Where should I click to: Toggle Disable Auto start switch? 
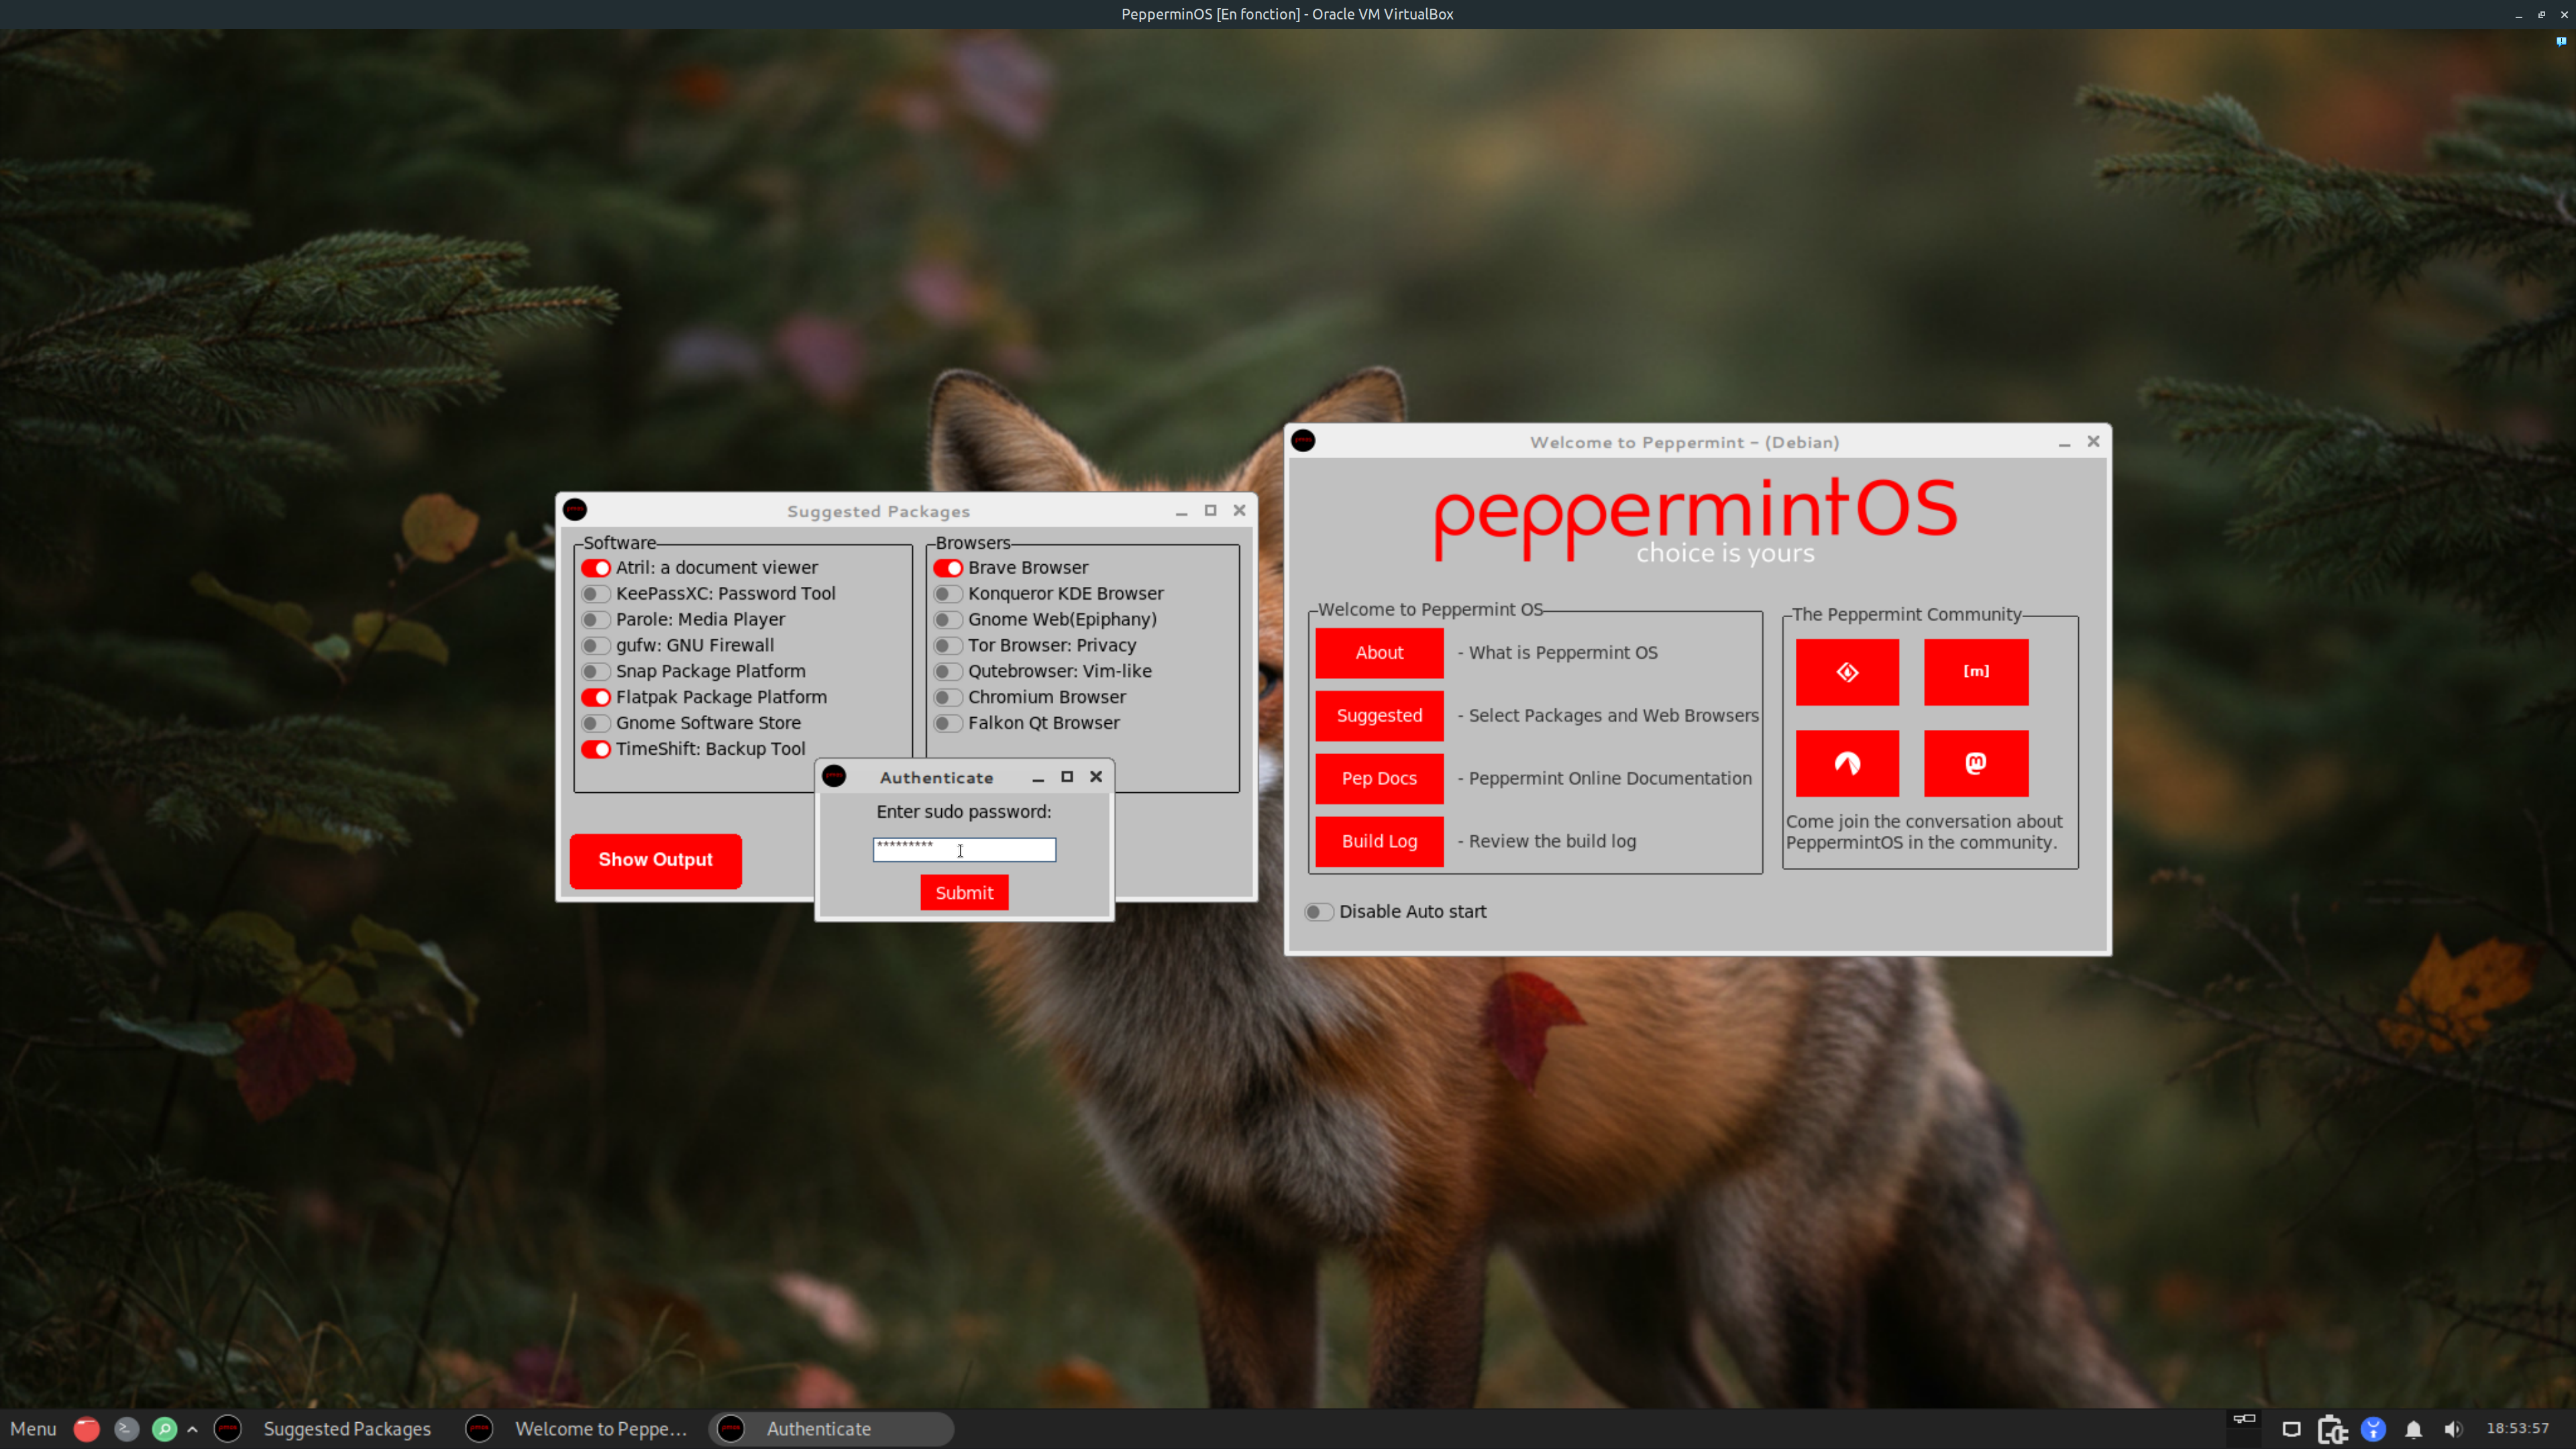pos(1319,912)
